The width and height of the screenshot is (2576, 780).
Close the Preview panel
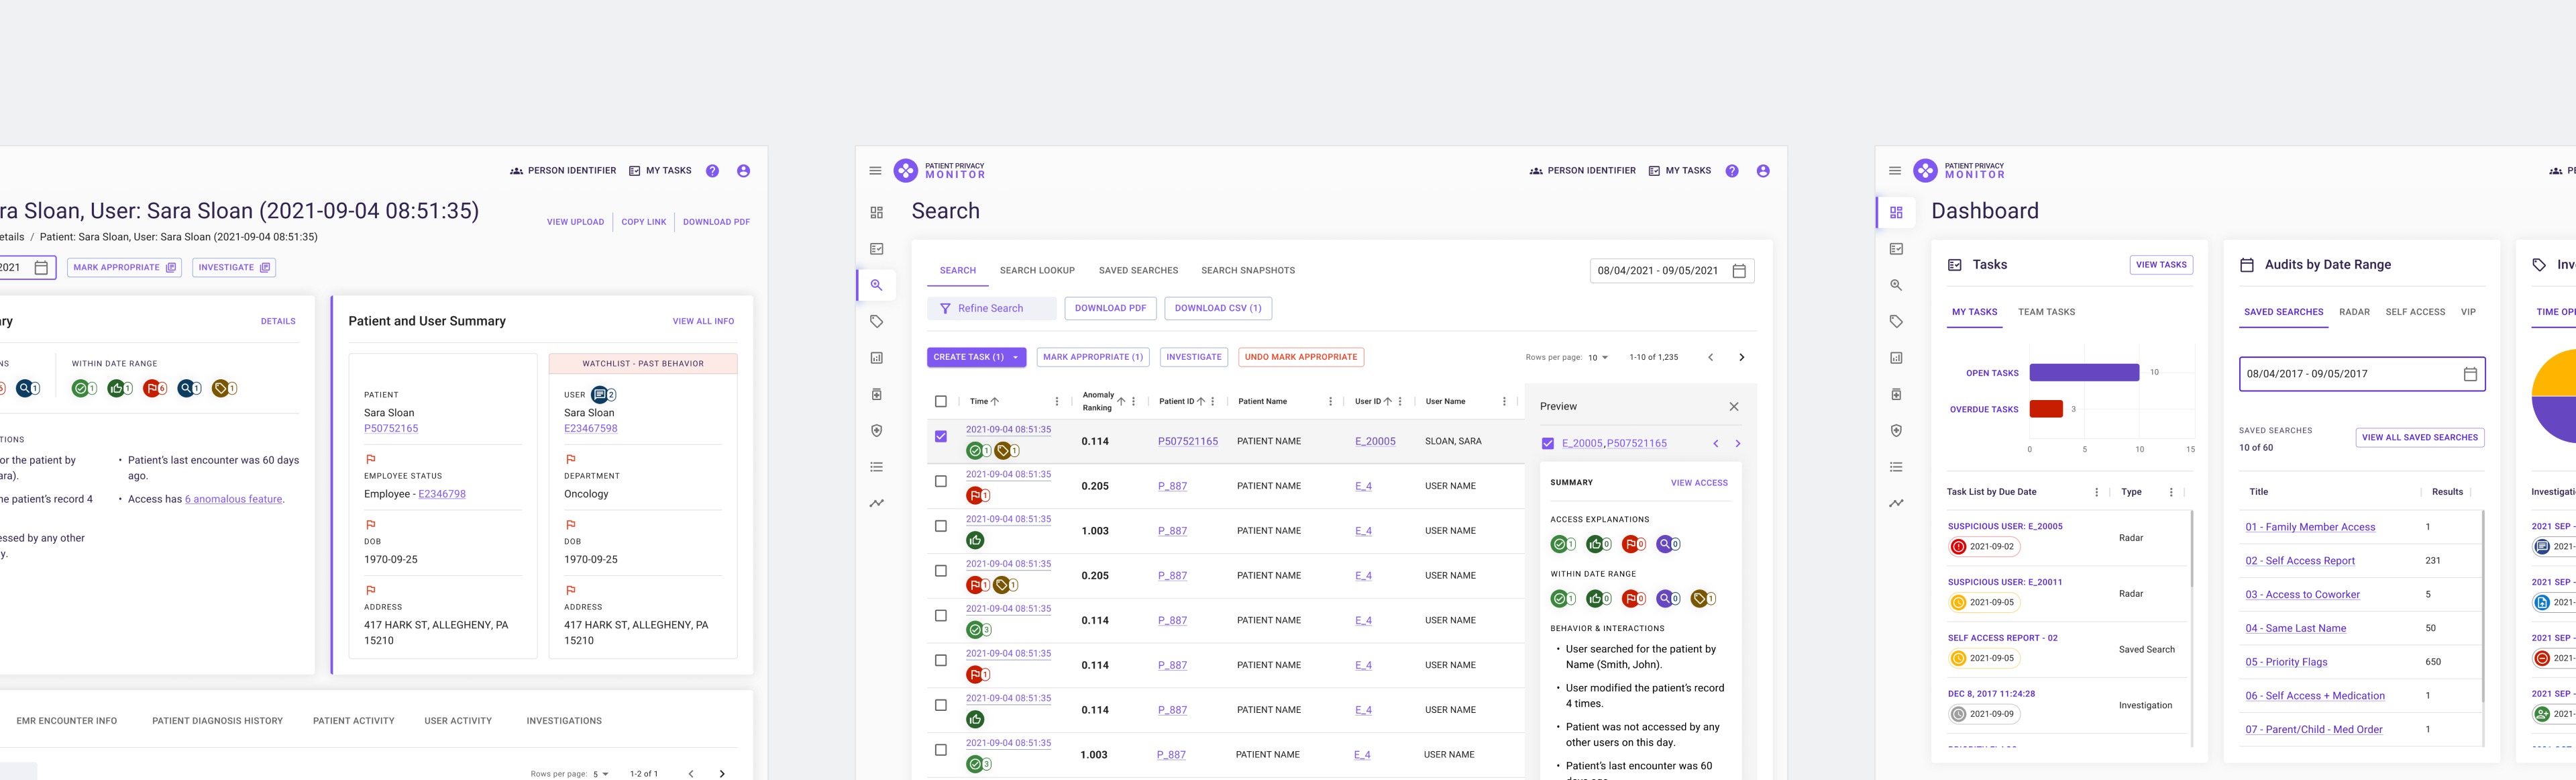pos(1734,407)
